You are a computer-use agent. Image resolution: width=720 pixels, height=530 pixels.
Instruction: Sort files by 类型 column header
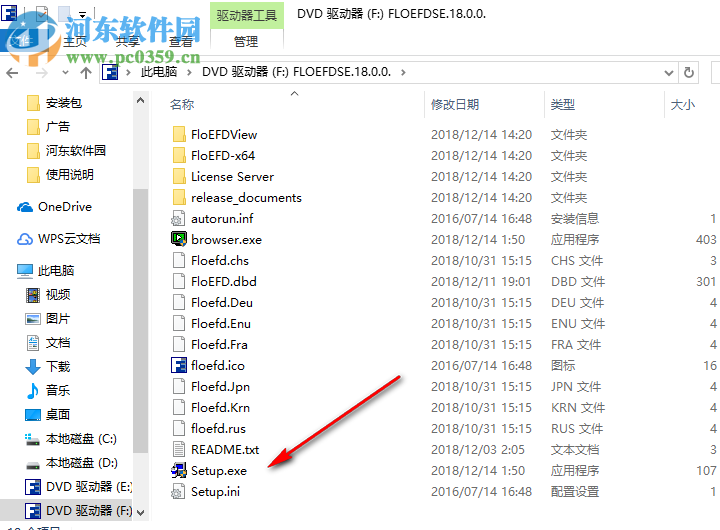pyautogui.click(x=563, y=105)
